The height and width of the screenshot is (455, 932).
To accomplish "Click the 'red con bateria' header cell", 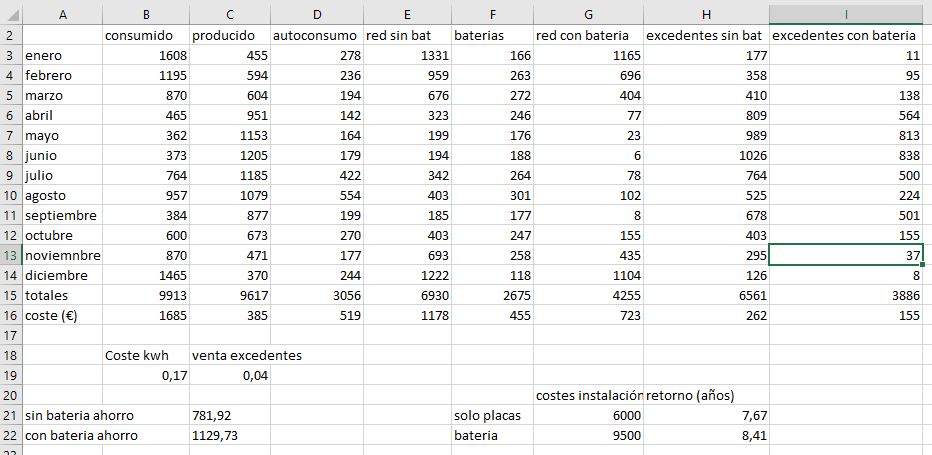I will pos(588,36).
